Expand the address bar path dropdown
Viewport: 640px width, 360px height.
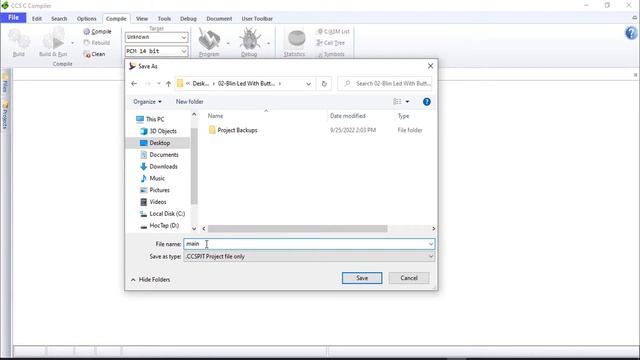[x=308, y=84]
